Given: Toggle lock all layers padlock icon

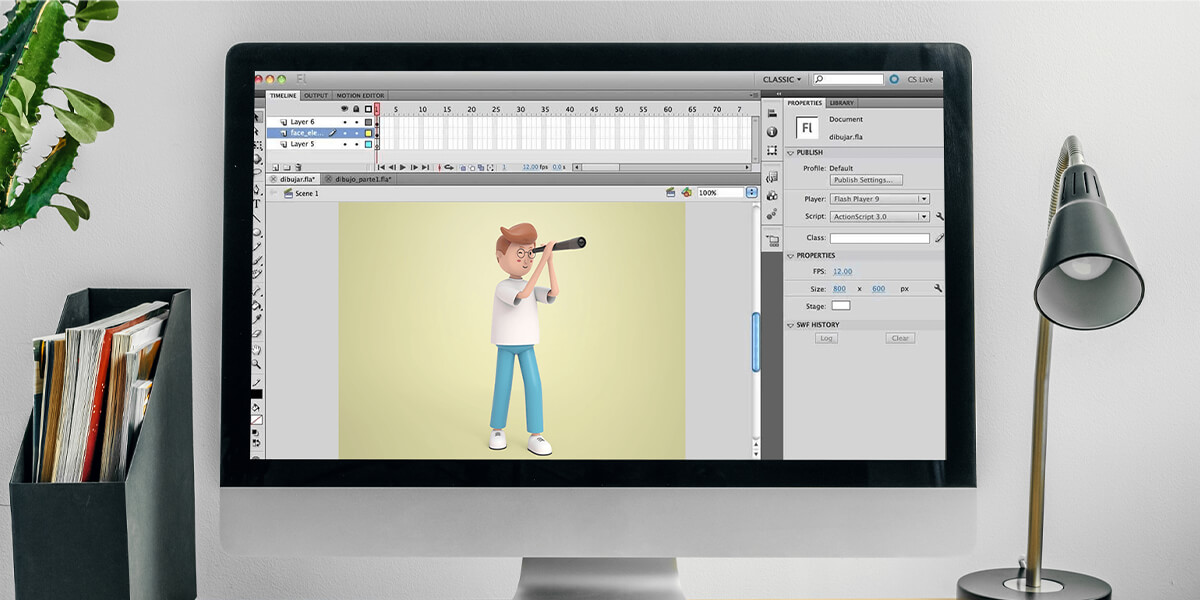Looking at the screenshot, I should 356,109.
